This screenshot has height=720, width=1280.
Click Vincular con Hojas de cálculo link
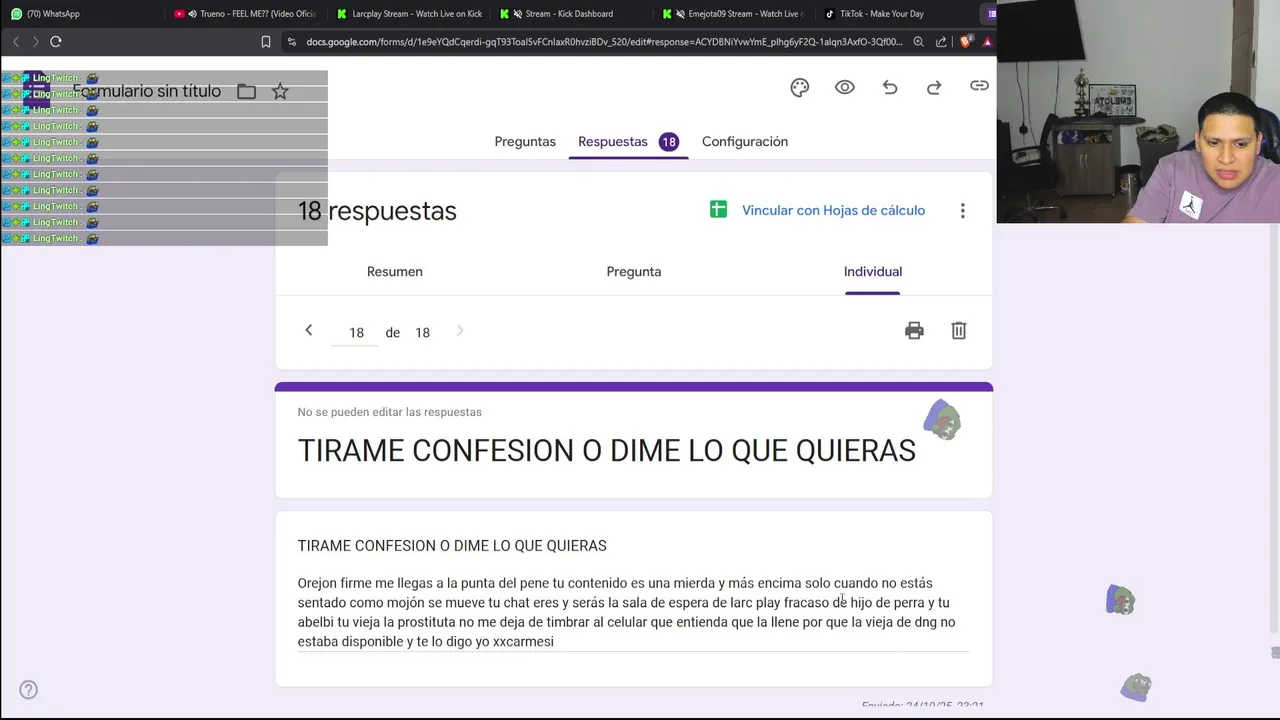[833, 210]
